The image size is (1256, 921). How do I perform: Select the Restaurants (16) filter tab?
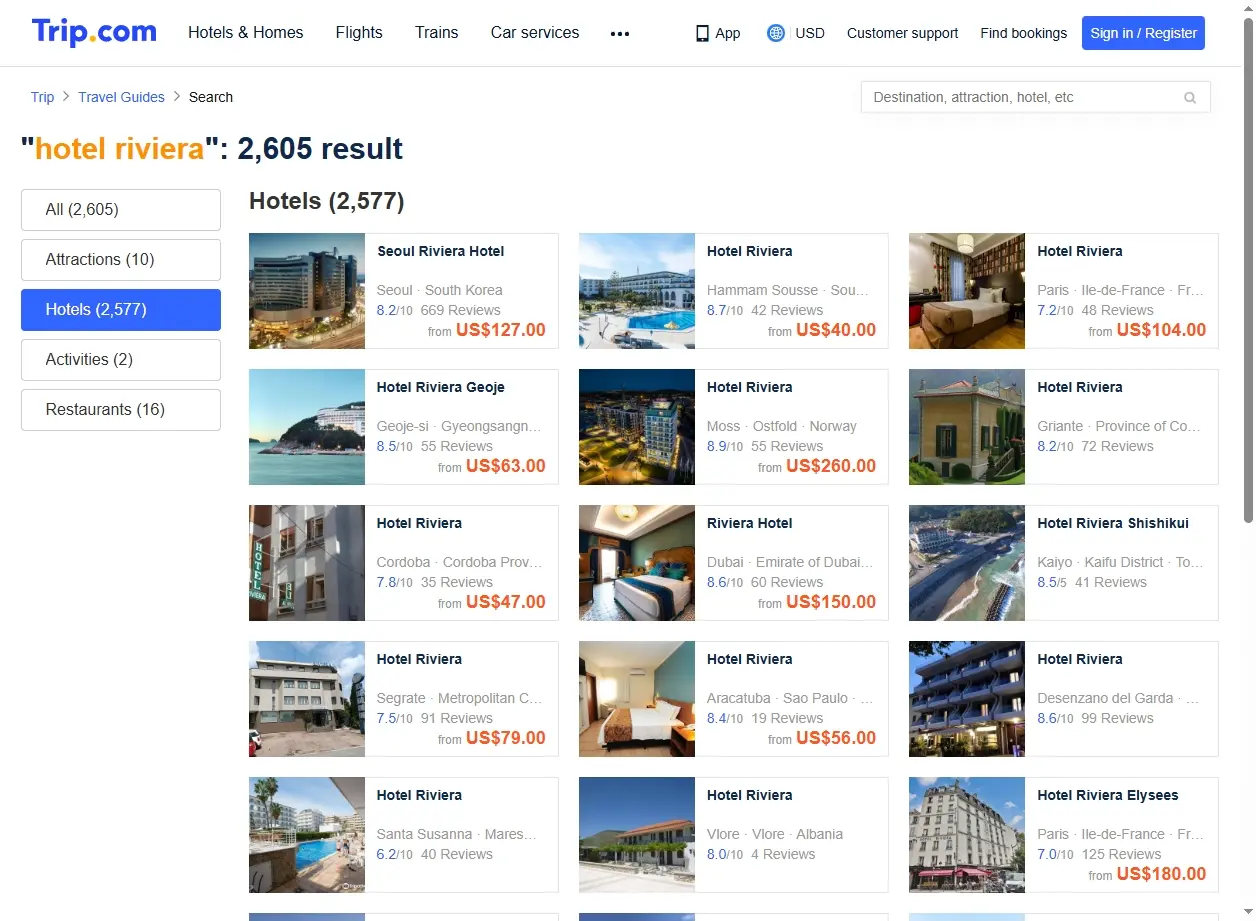121,410
